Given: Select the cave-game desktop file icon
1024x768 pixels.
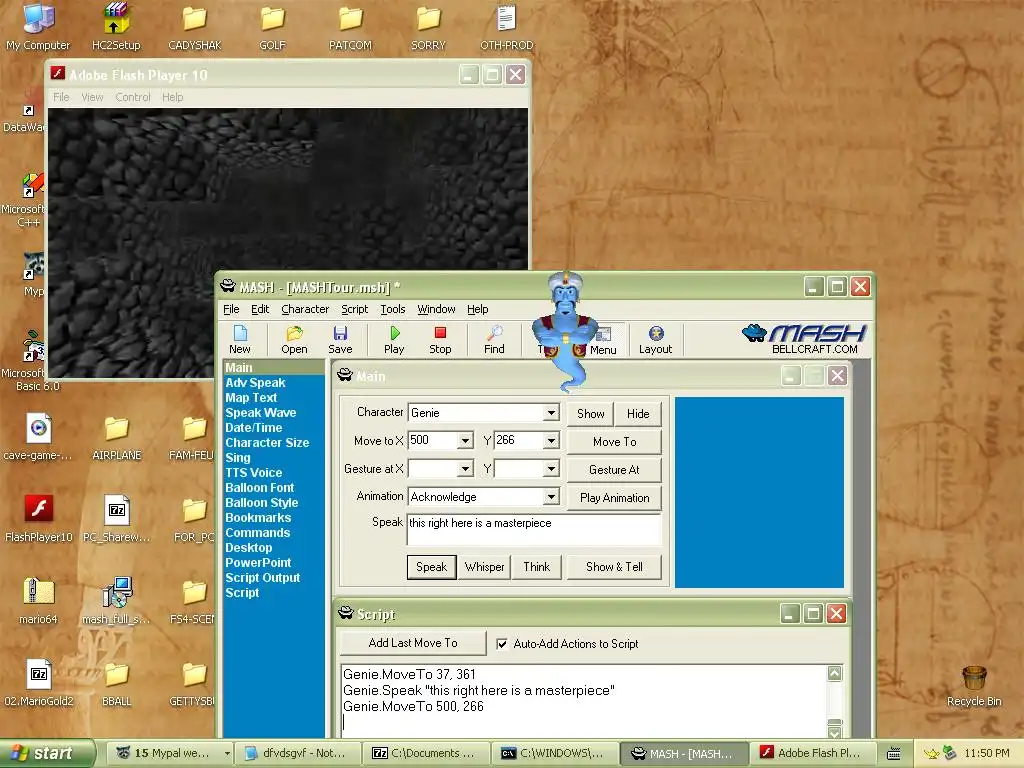Looking at the screenshot, I should pos(39,437).
